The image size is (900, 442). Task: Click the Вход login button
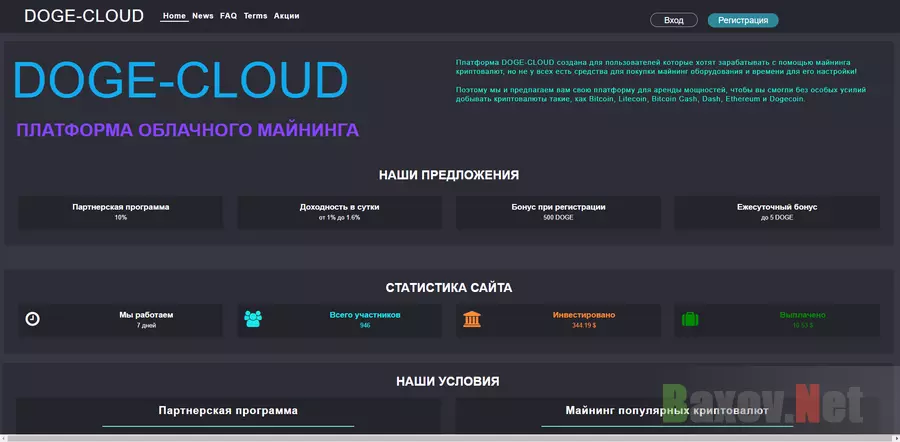click(674, 20)
